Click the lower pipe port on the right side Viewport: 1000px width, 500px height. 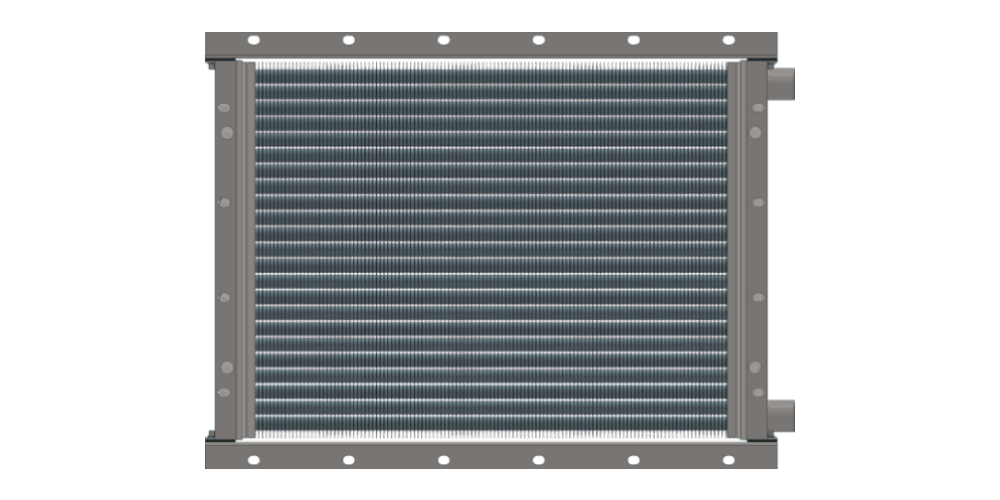781,414
